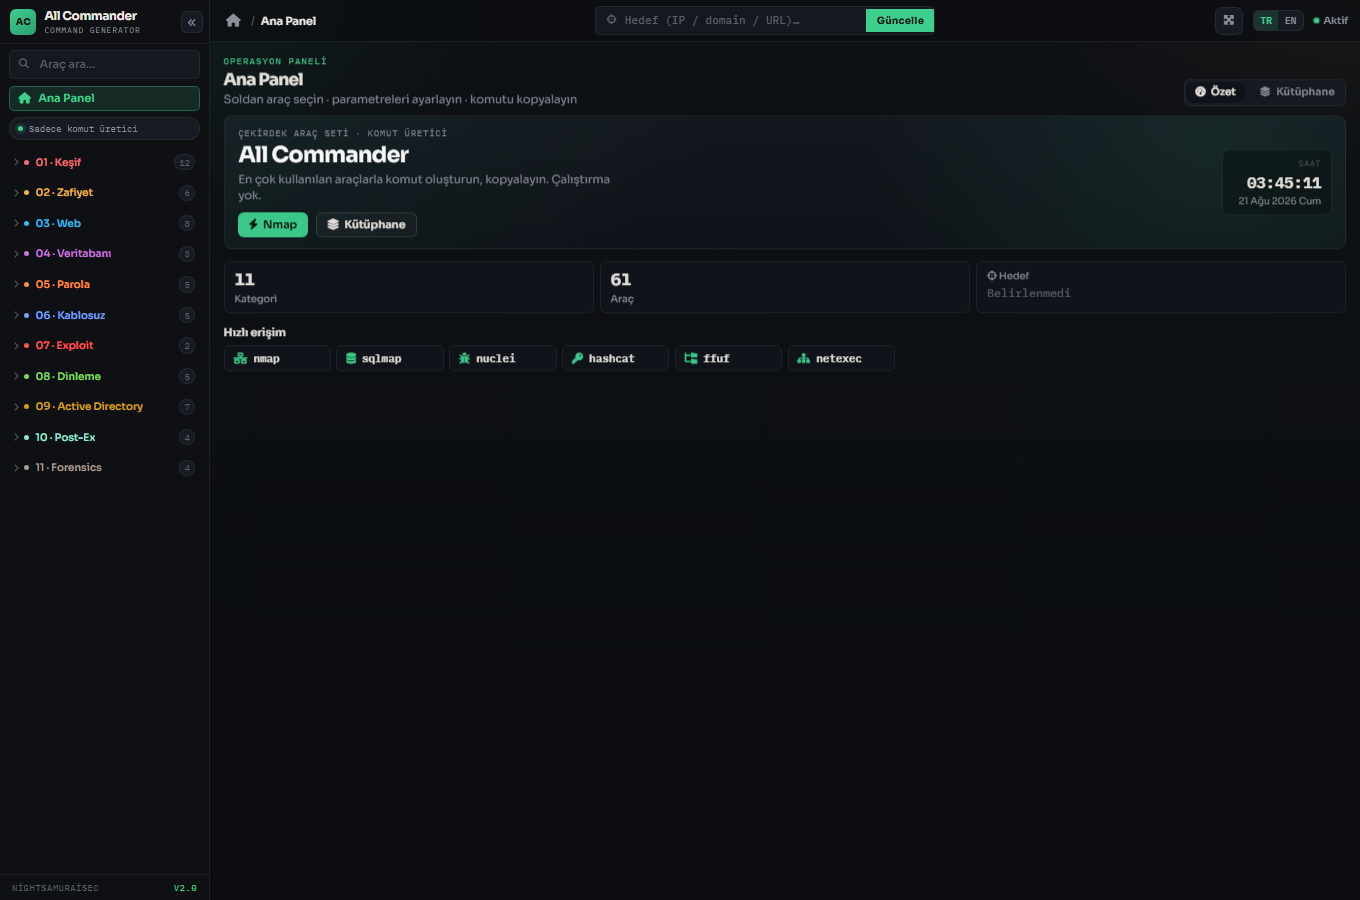The image size is (1360, 900).
Task: Expand the 08 · Dinleme category
Action: tap(104, 376)
